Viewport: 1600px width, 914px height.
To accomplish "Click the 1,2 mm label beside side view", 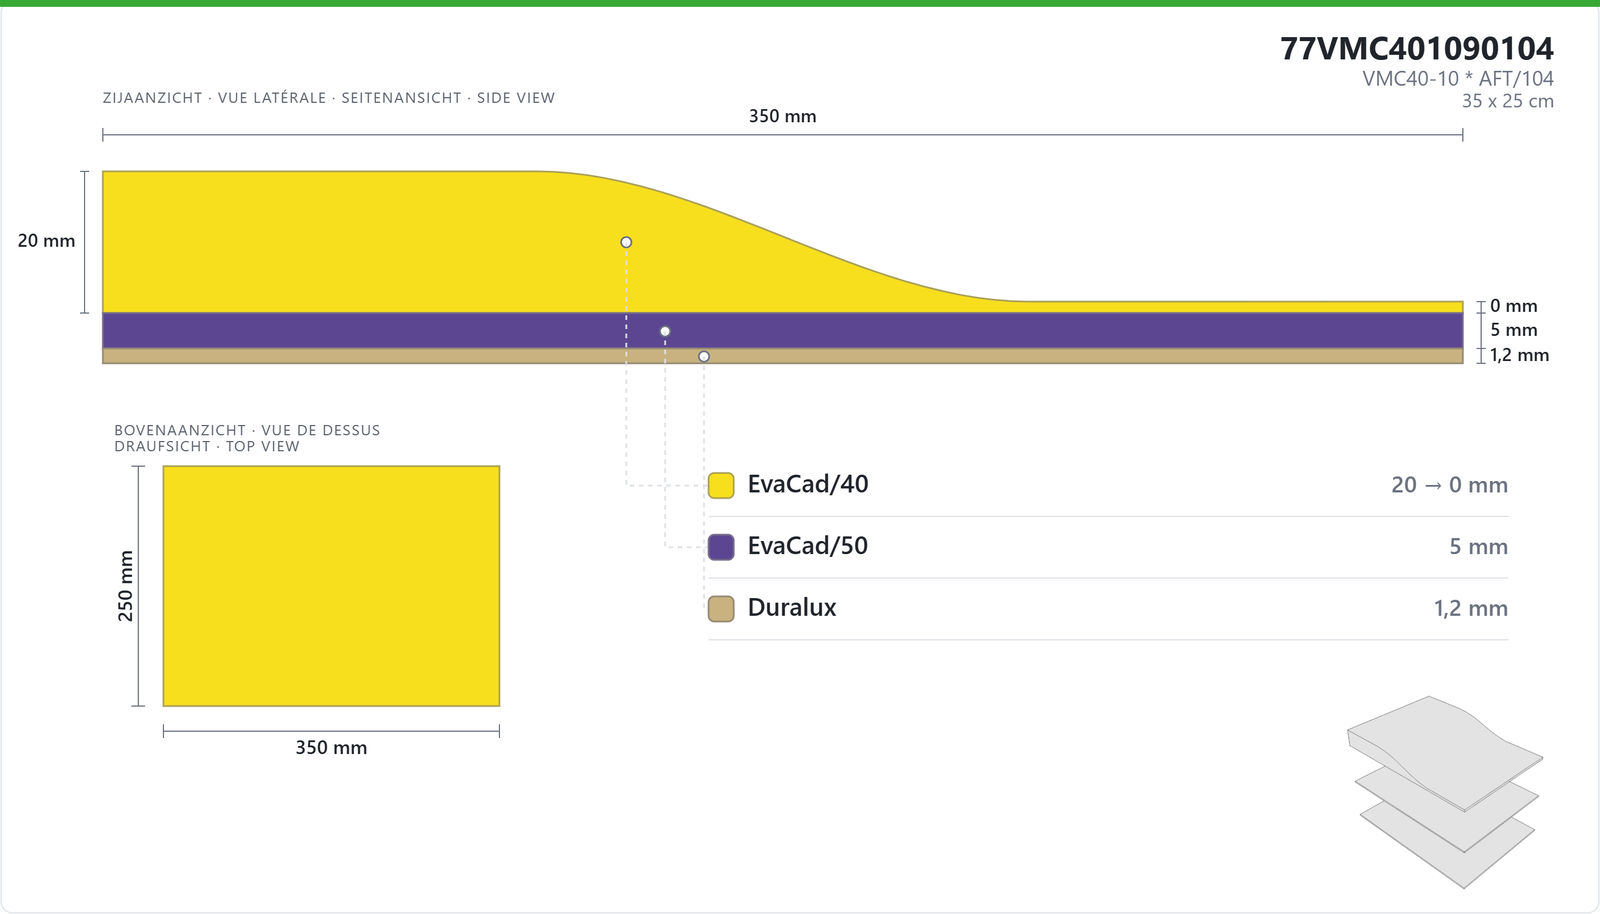I will click(x=1520, y=355).
